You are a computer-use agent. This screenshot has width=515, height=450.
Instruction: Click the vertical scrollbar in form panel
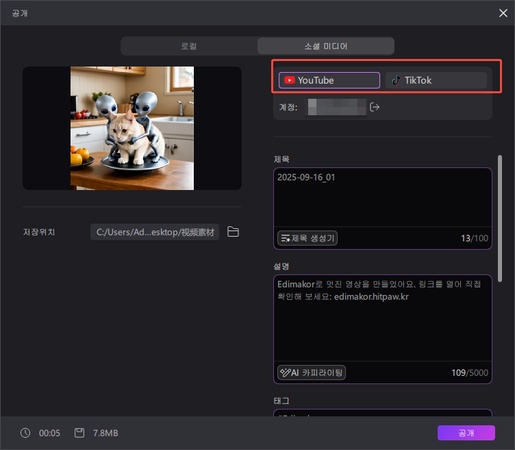[x=500, y=219]
